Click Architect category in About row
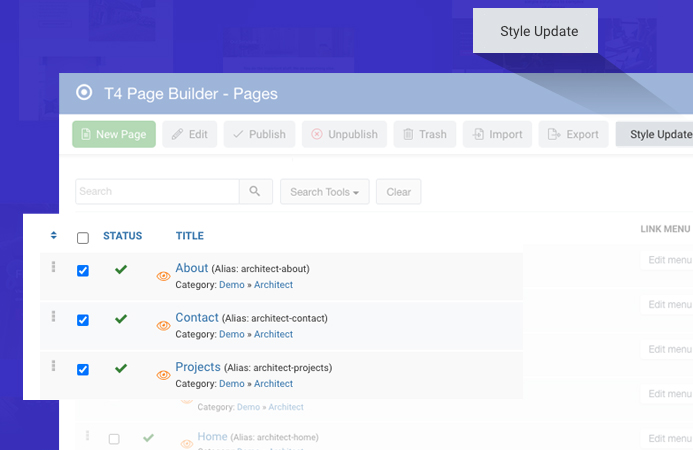This screenshot has width=693, height=450. pos(273,285)
